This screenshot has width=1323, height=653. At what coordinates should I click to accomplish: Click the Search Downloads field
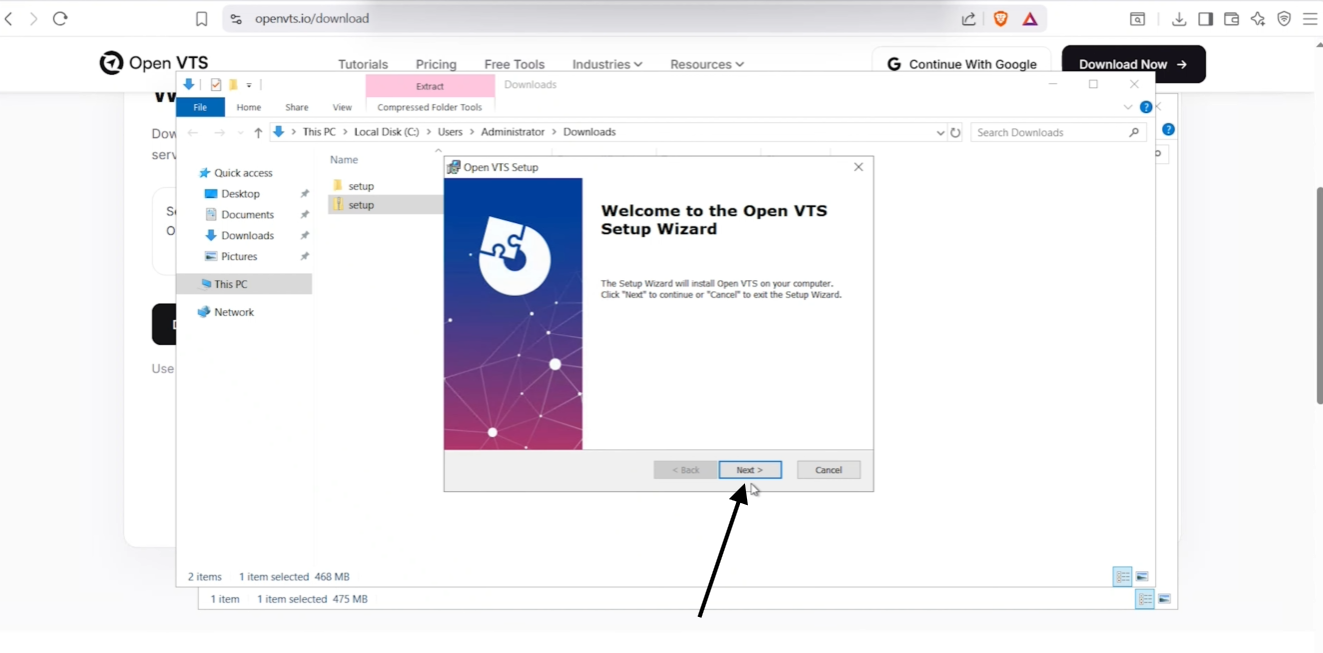[1050, 132]
